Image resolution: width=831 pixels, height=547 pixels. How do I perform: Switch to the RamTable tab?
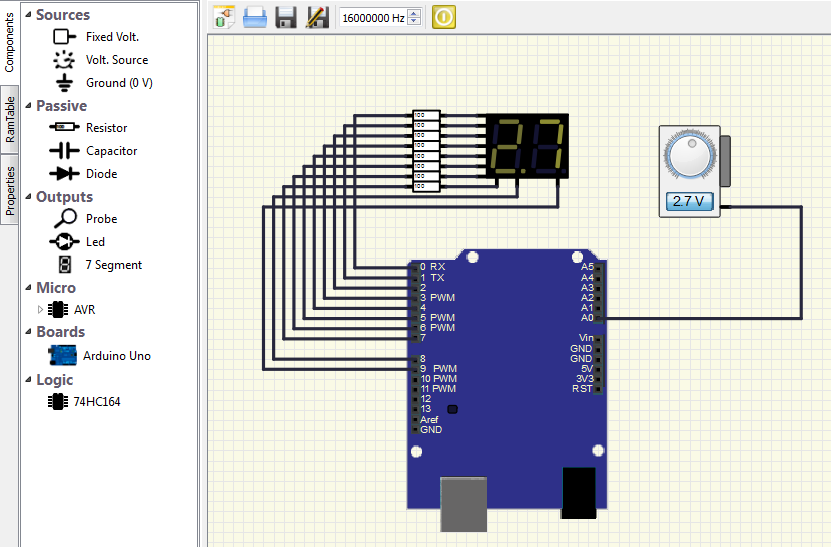10,120
